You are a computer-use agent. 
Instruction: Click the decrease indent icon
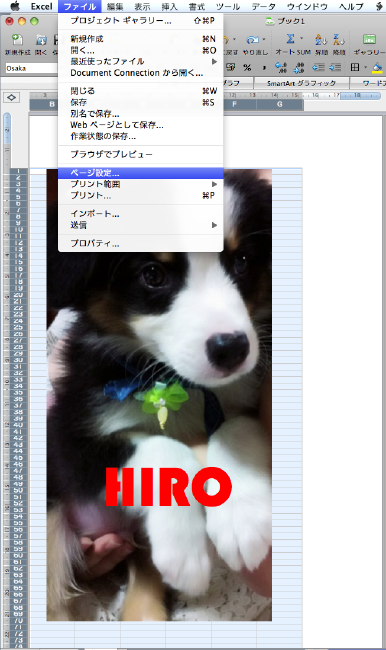(x=318, y=68)
